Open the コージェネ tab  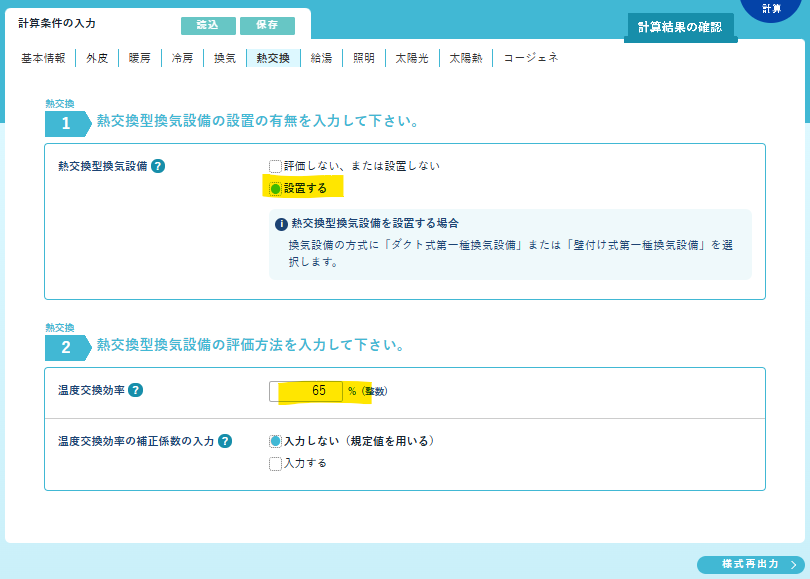[x=530, y=58]
